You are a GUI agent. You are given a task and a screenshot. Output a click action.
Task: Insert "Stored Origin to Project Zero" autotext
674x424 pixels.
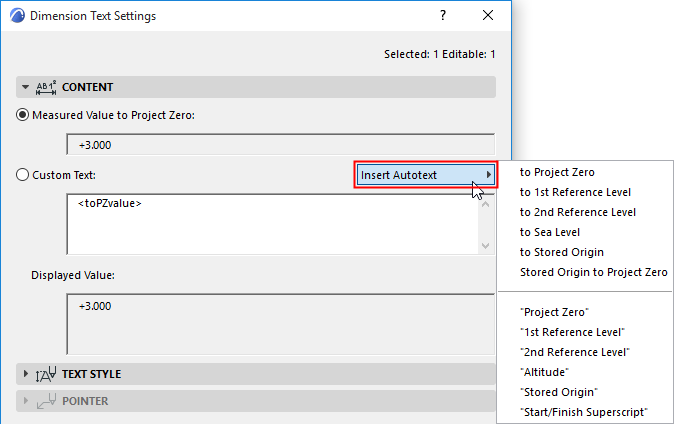(x=593, y=272)
